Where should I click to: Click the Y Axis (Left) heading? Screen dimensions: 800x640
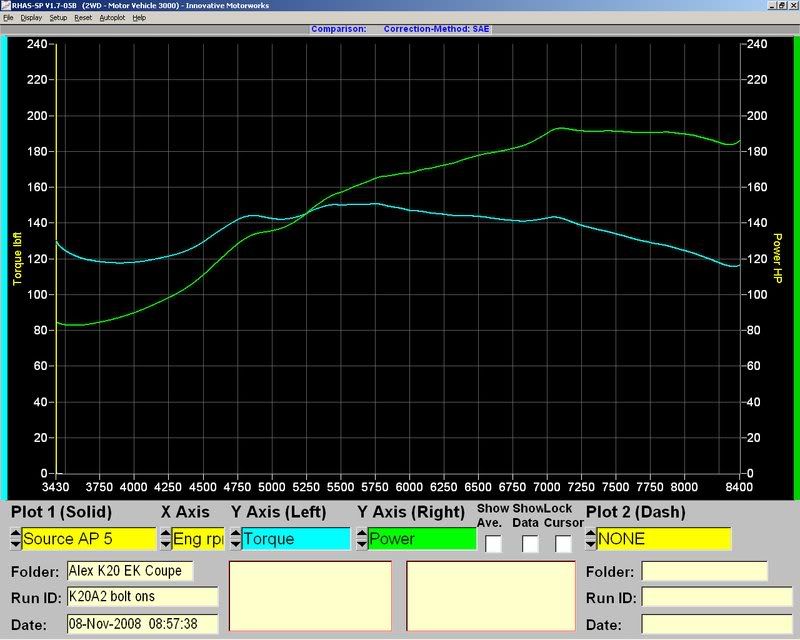[x=279, y=512]
